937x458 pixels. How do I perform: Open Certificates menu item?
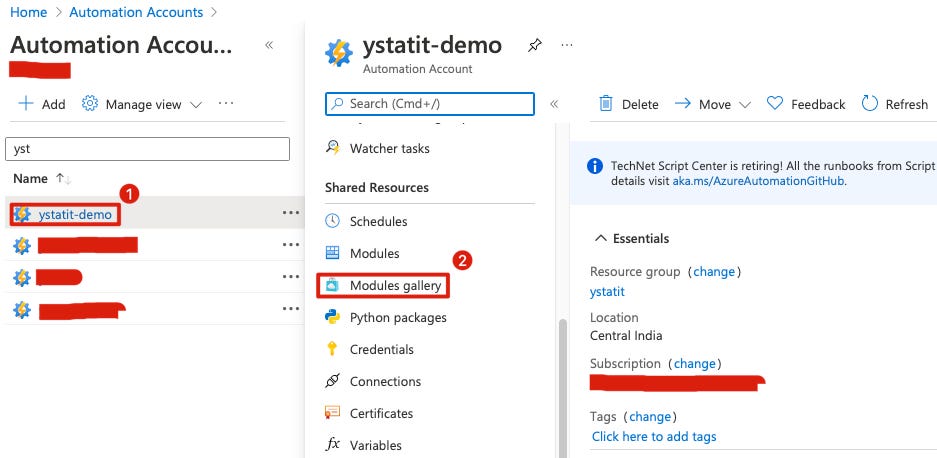[x=381, y=413]
